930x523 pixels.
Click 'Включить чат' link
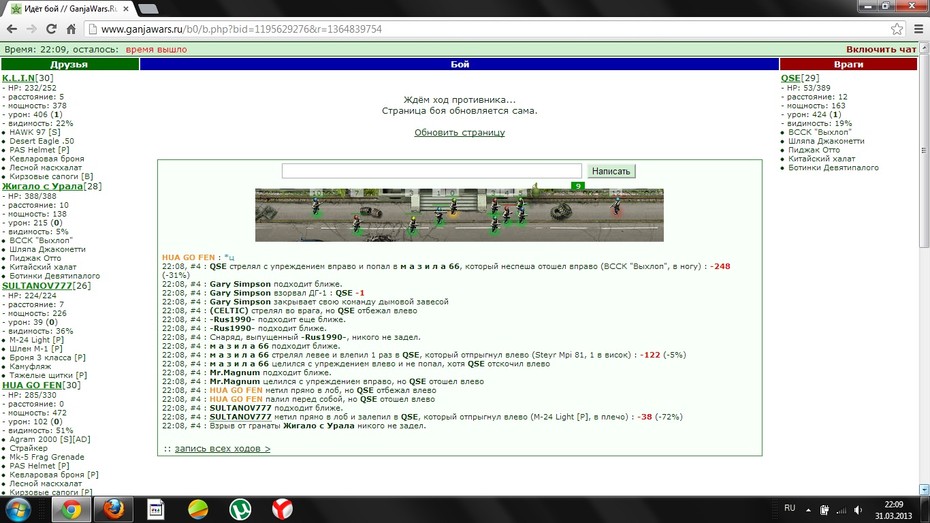(881, 50)
